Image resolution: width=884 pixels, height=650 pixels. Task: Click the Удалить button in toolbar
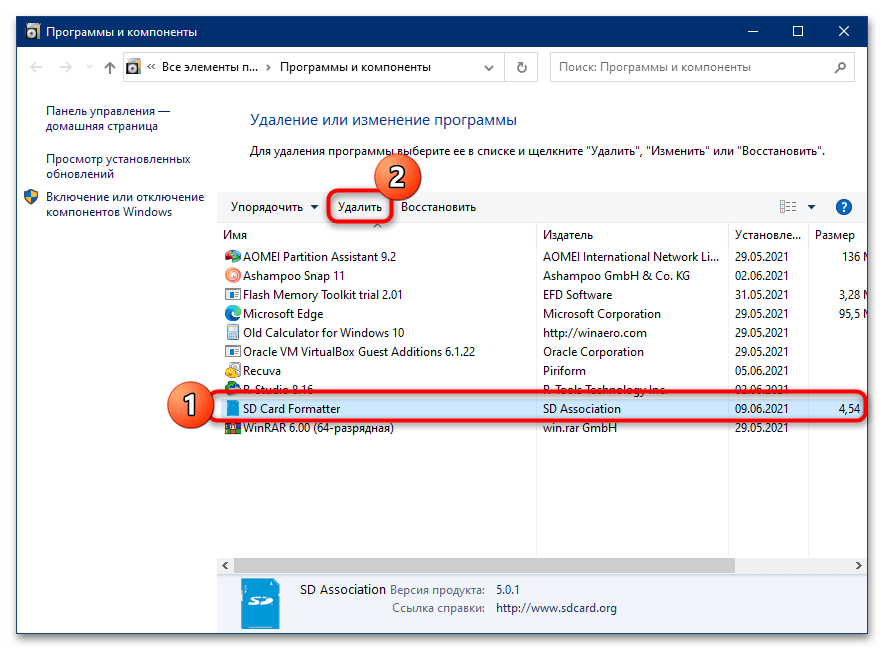tap(360, 207)
